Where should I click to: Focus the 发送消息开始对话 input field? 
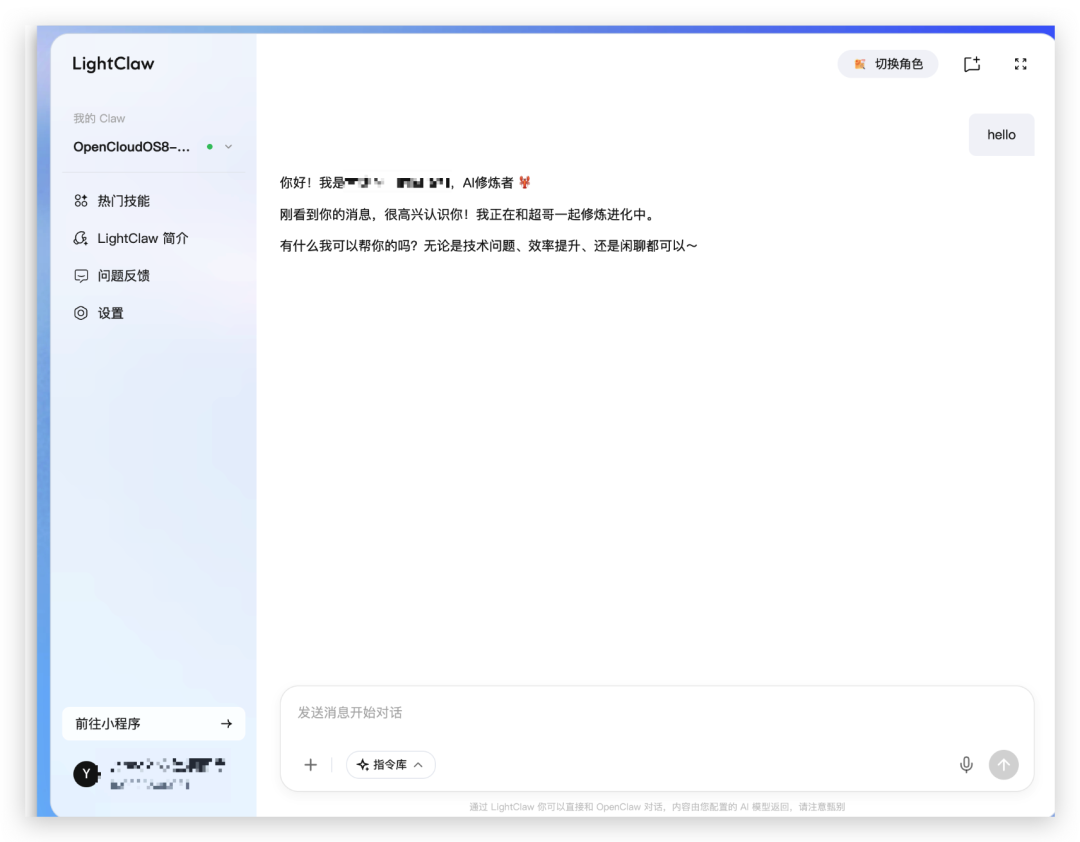click(x=656, y=712)
